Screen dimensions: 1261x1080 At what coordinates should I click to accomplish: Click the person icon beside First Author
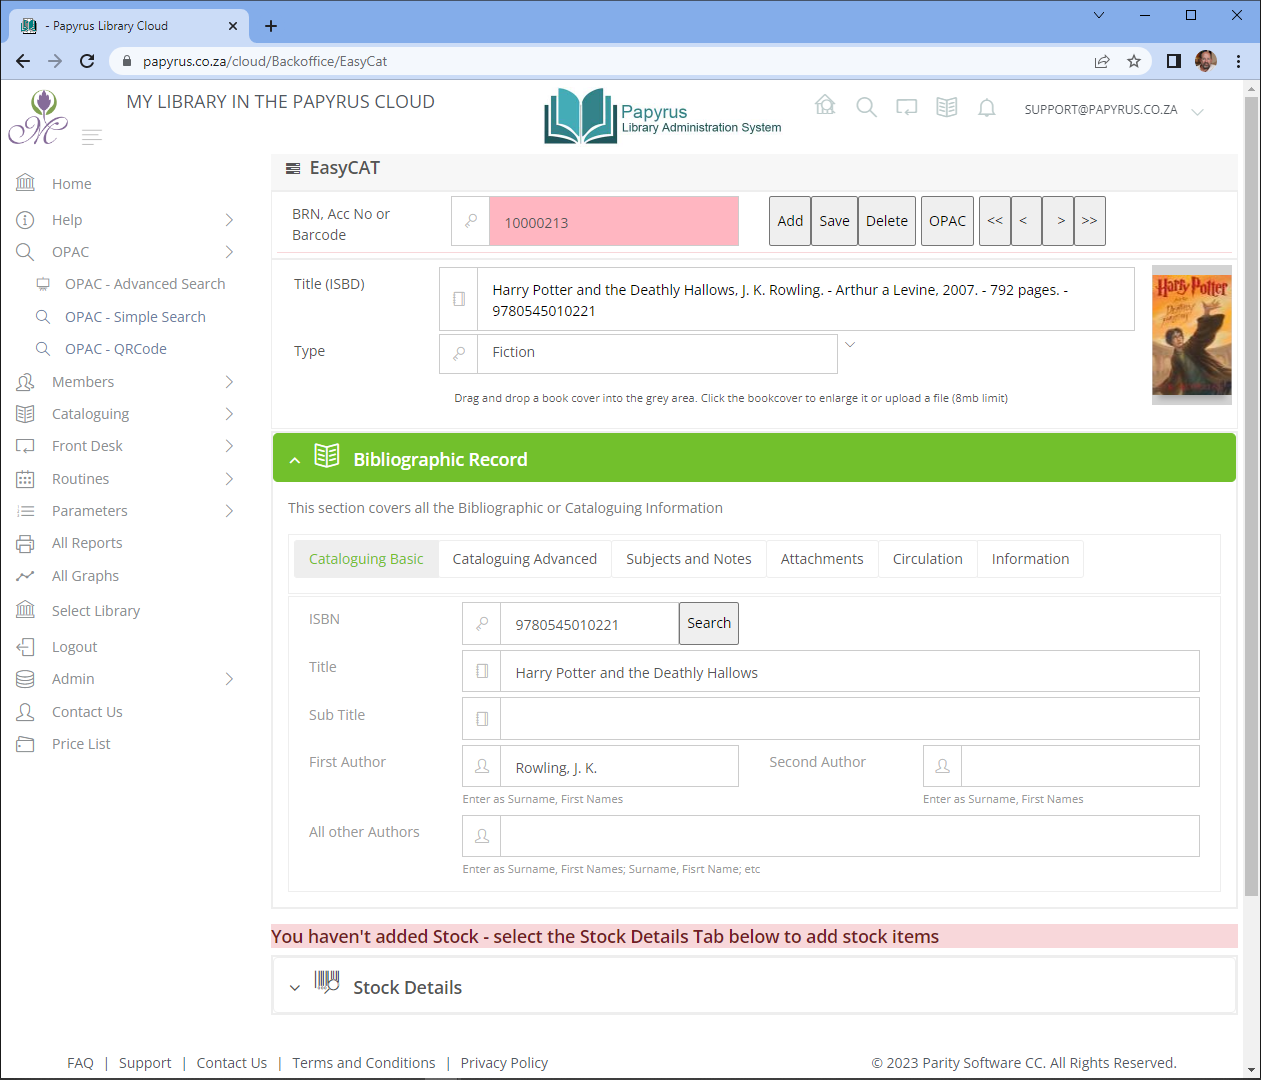coord(482,766)
